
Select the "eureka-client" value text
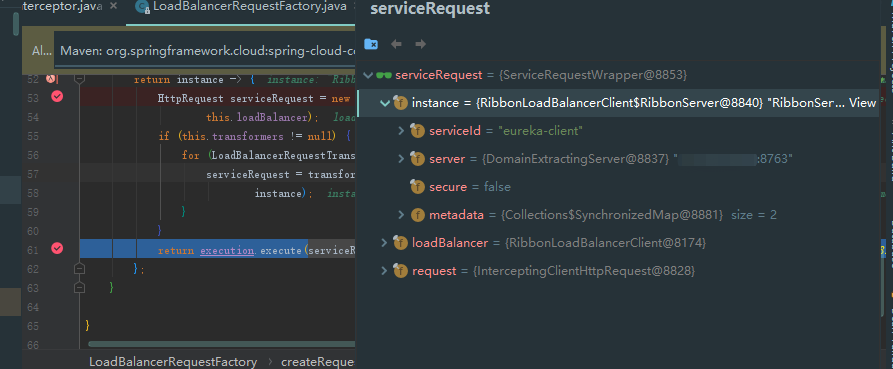coord(540,131)
